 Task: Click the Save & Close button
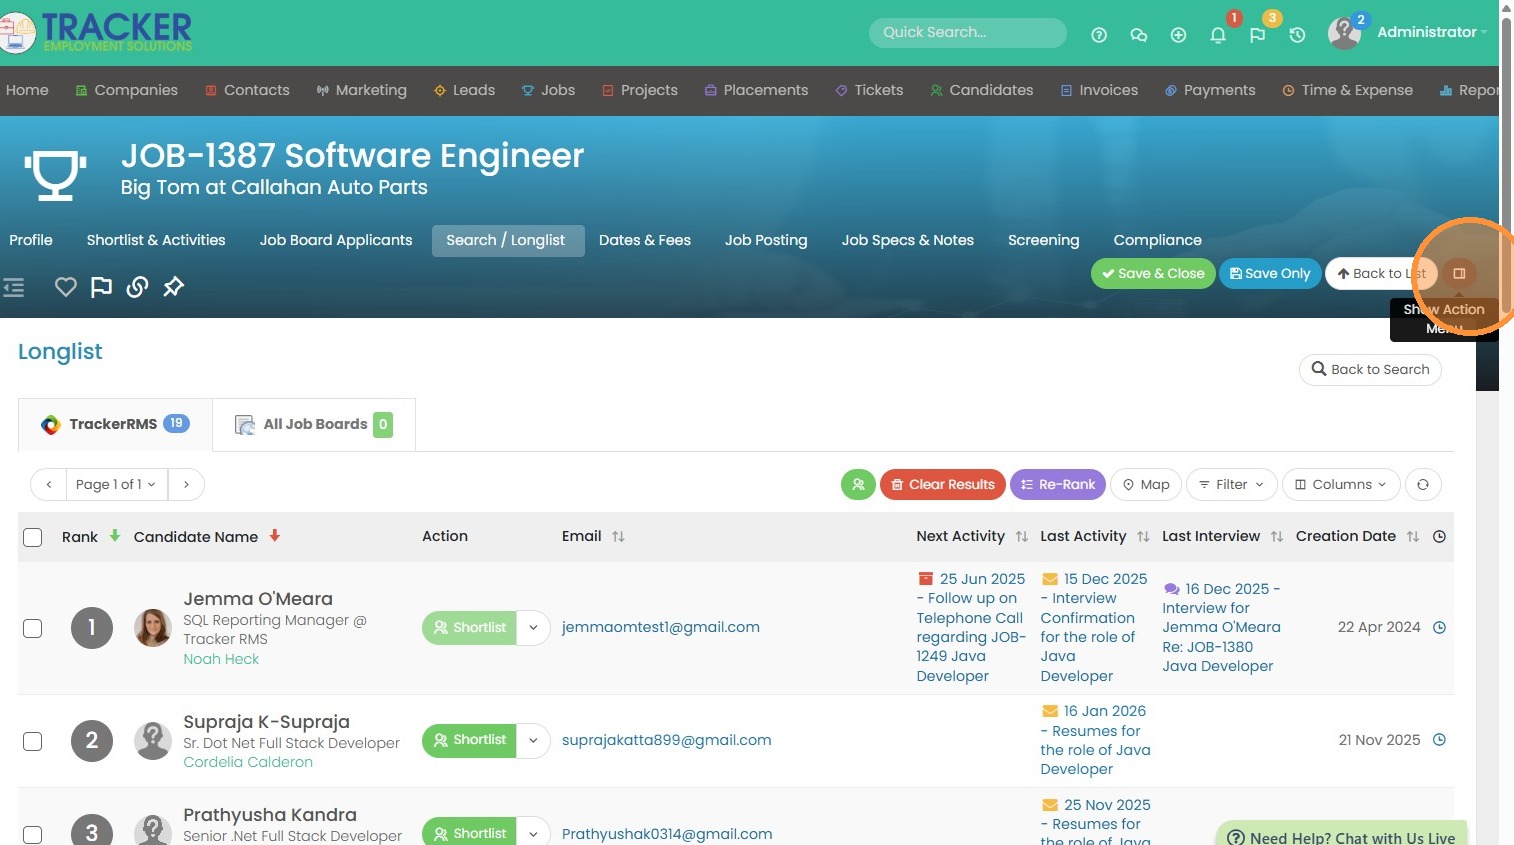[x=1152, y=274]
